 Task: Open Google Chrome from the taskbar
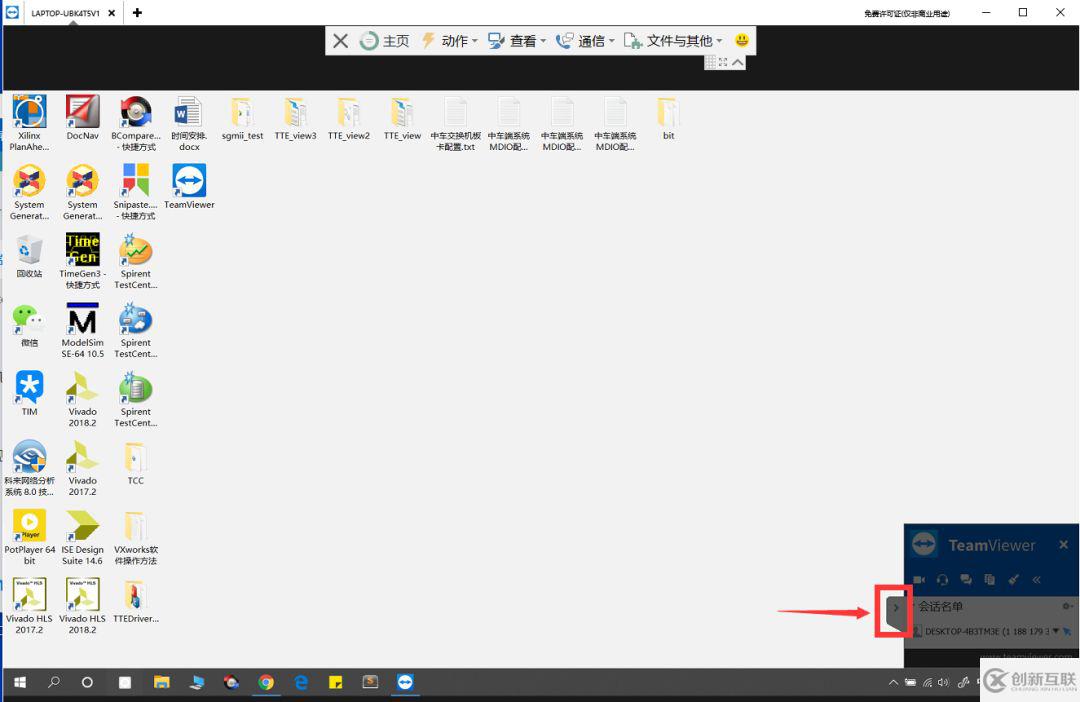point(266,682)
